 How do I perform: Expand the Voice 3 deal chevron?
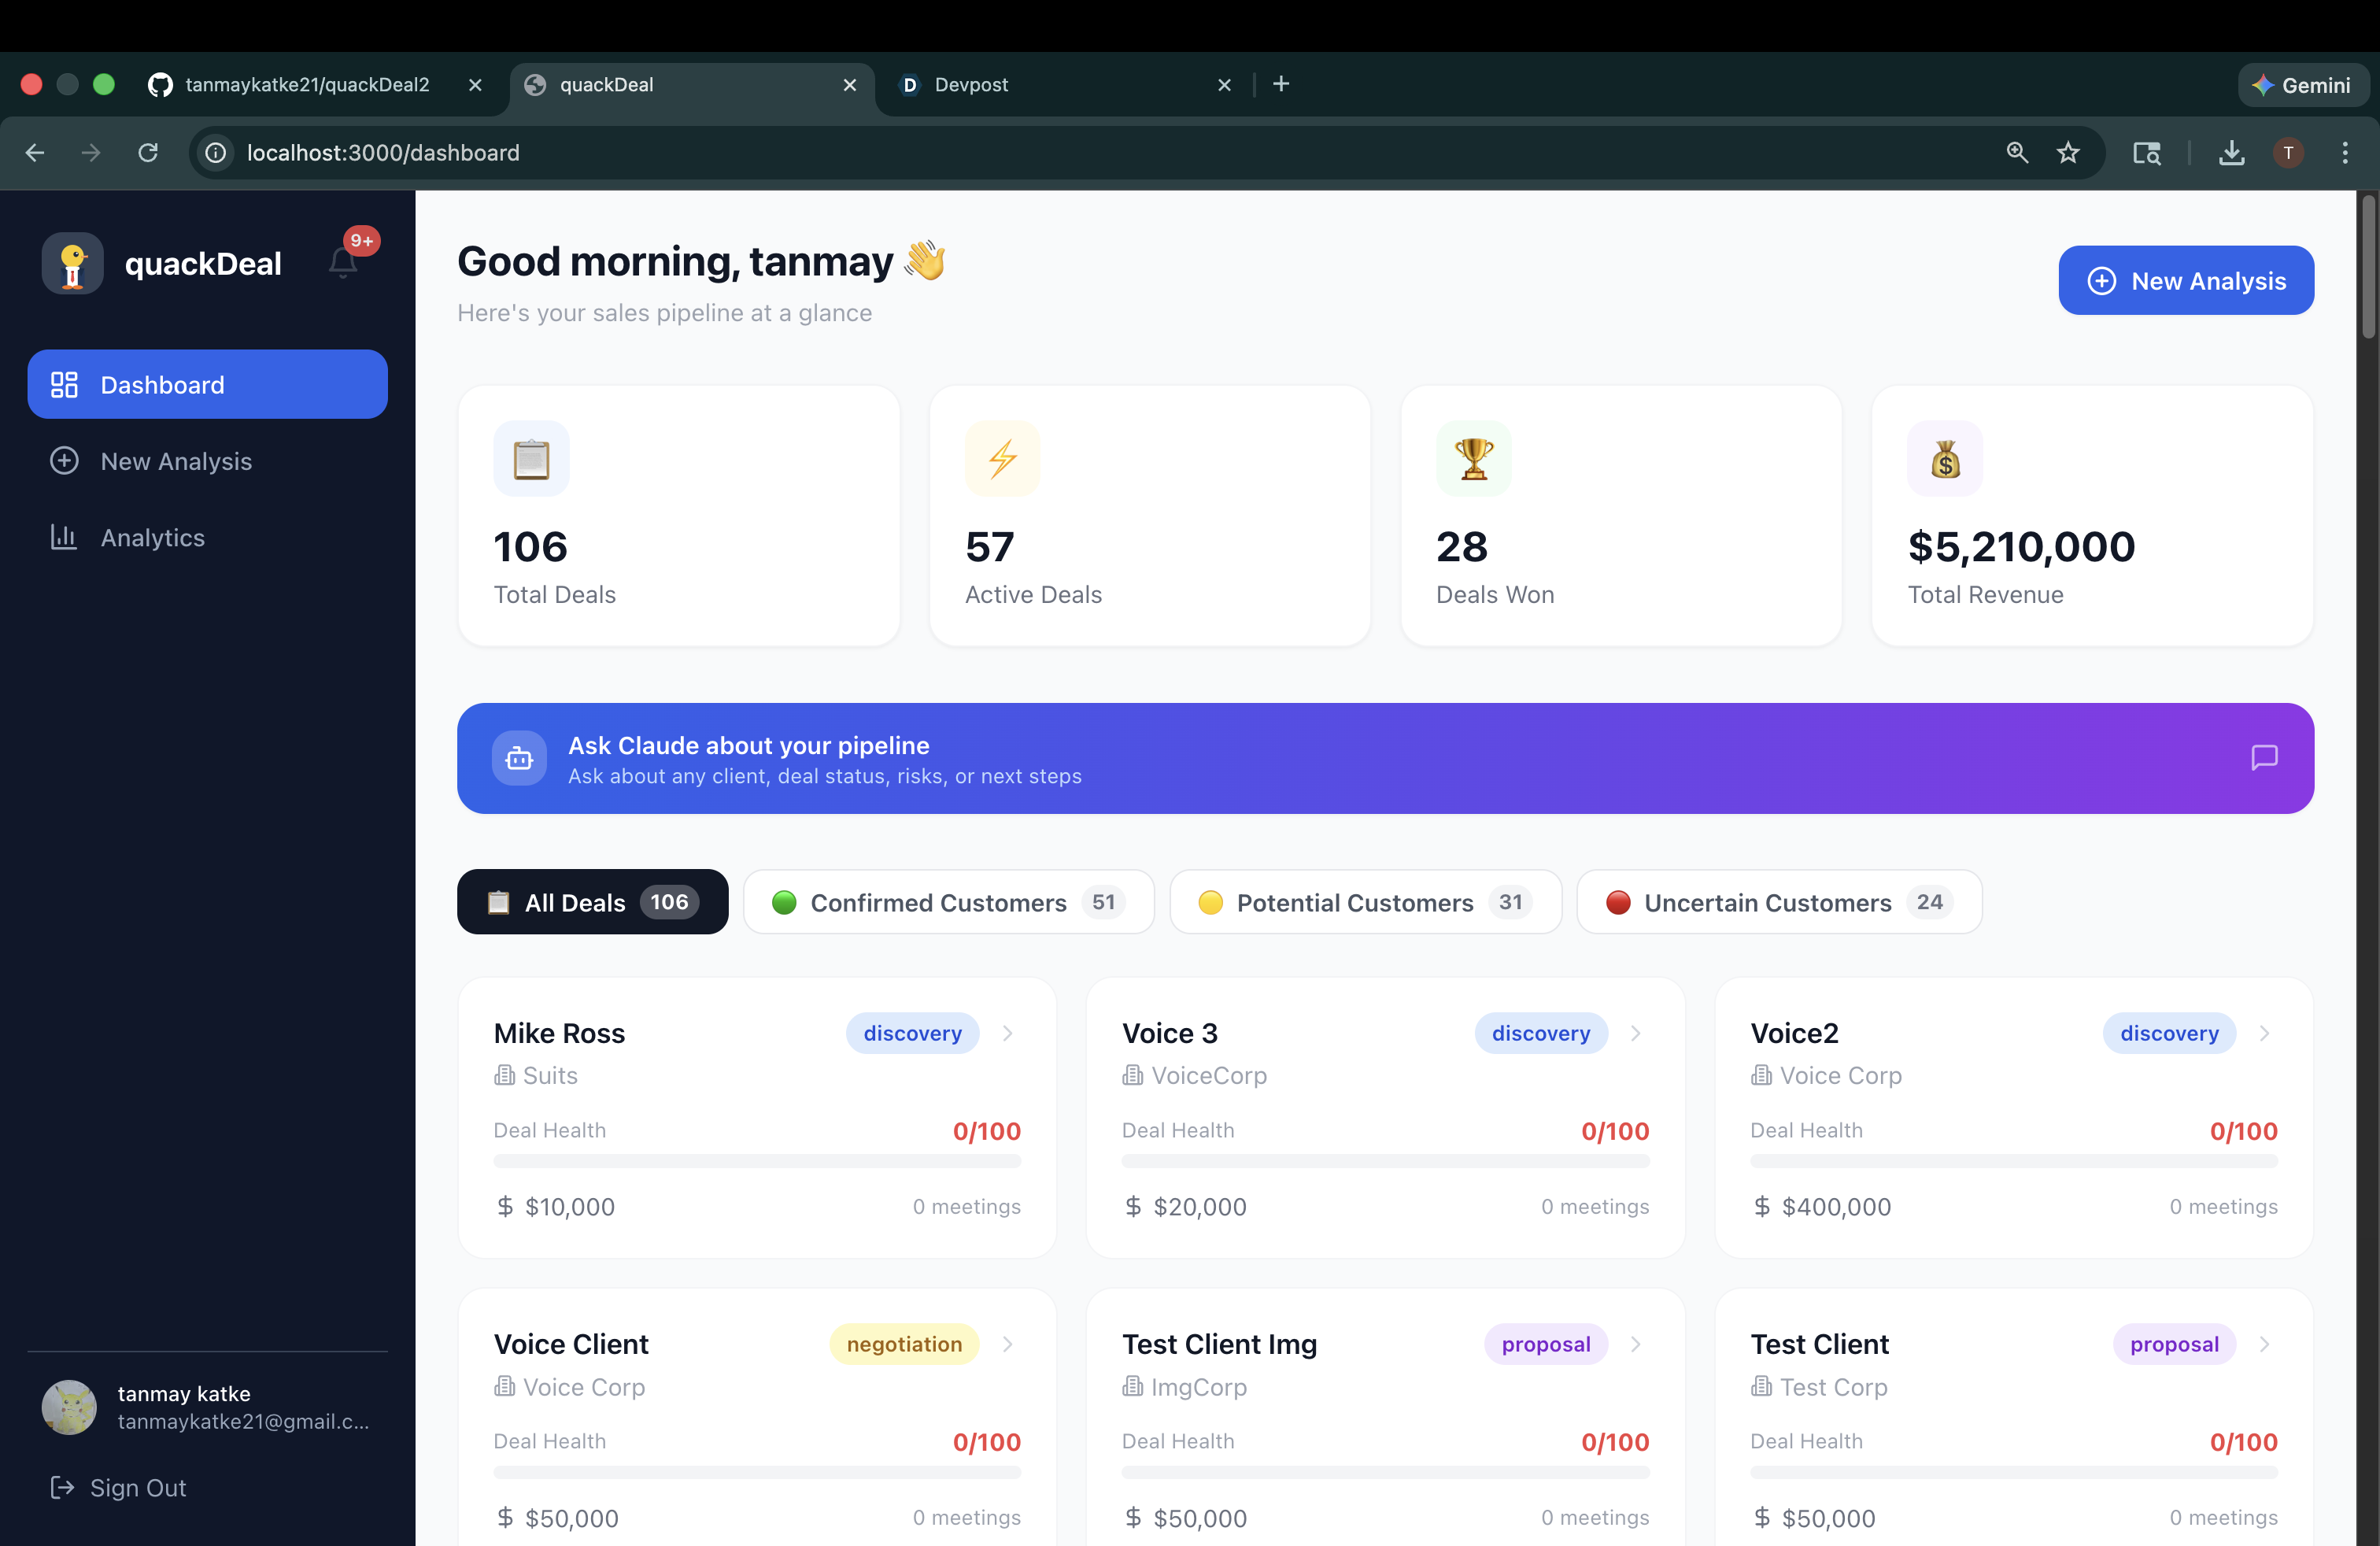pos(1635,1033)
